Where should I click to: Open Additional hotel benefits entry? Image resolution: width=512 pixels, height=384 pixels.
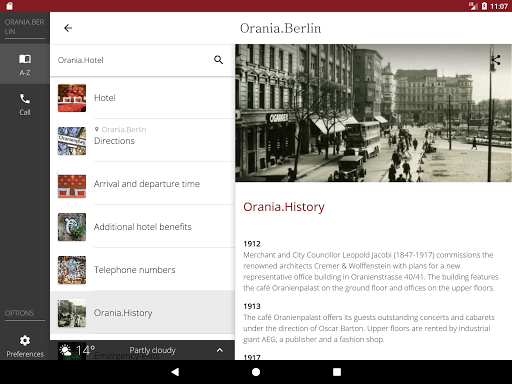pyautogui.click(x=143, y=227)
